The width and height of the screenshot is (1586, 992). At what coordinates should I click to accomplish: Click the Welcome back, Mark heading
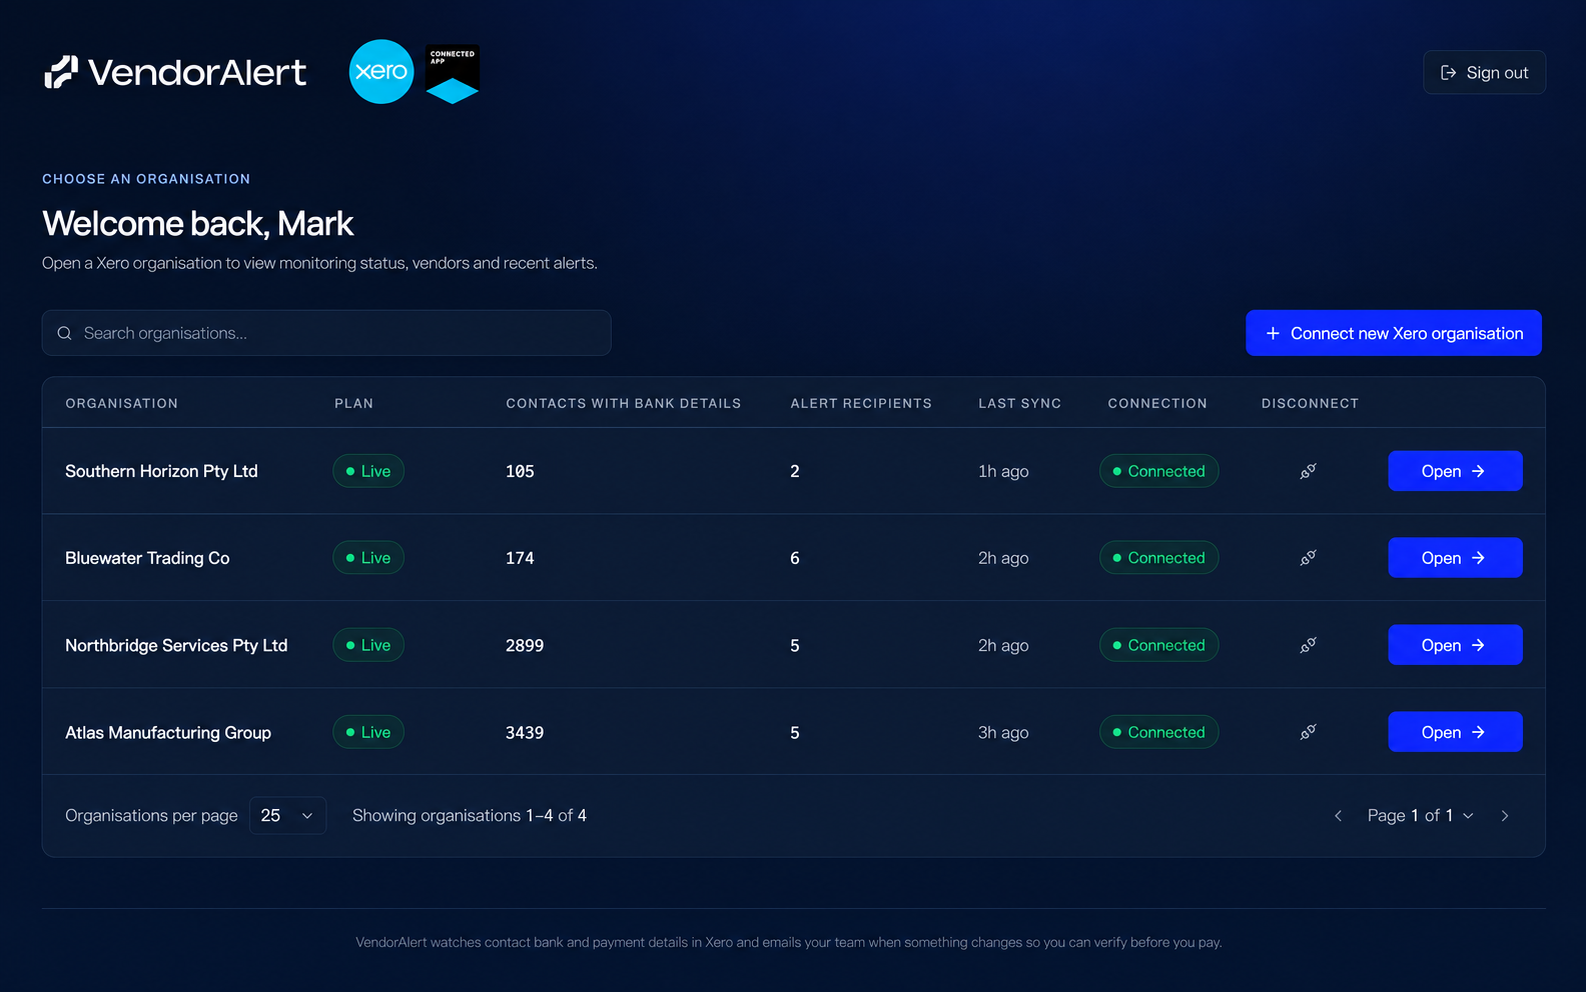click(x=198, y=224)
